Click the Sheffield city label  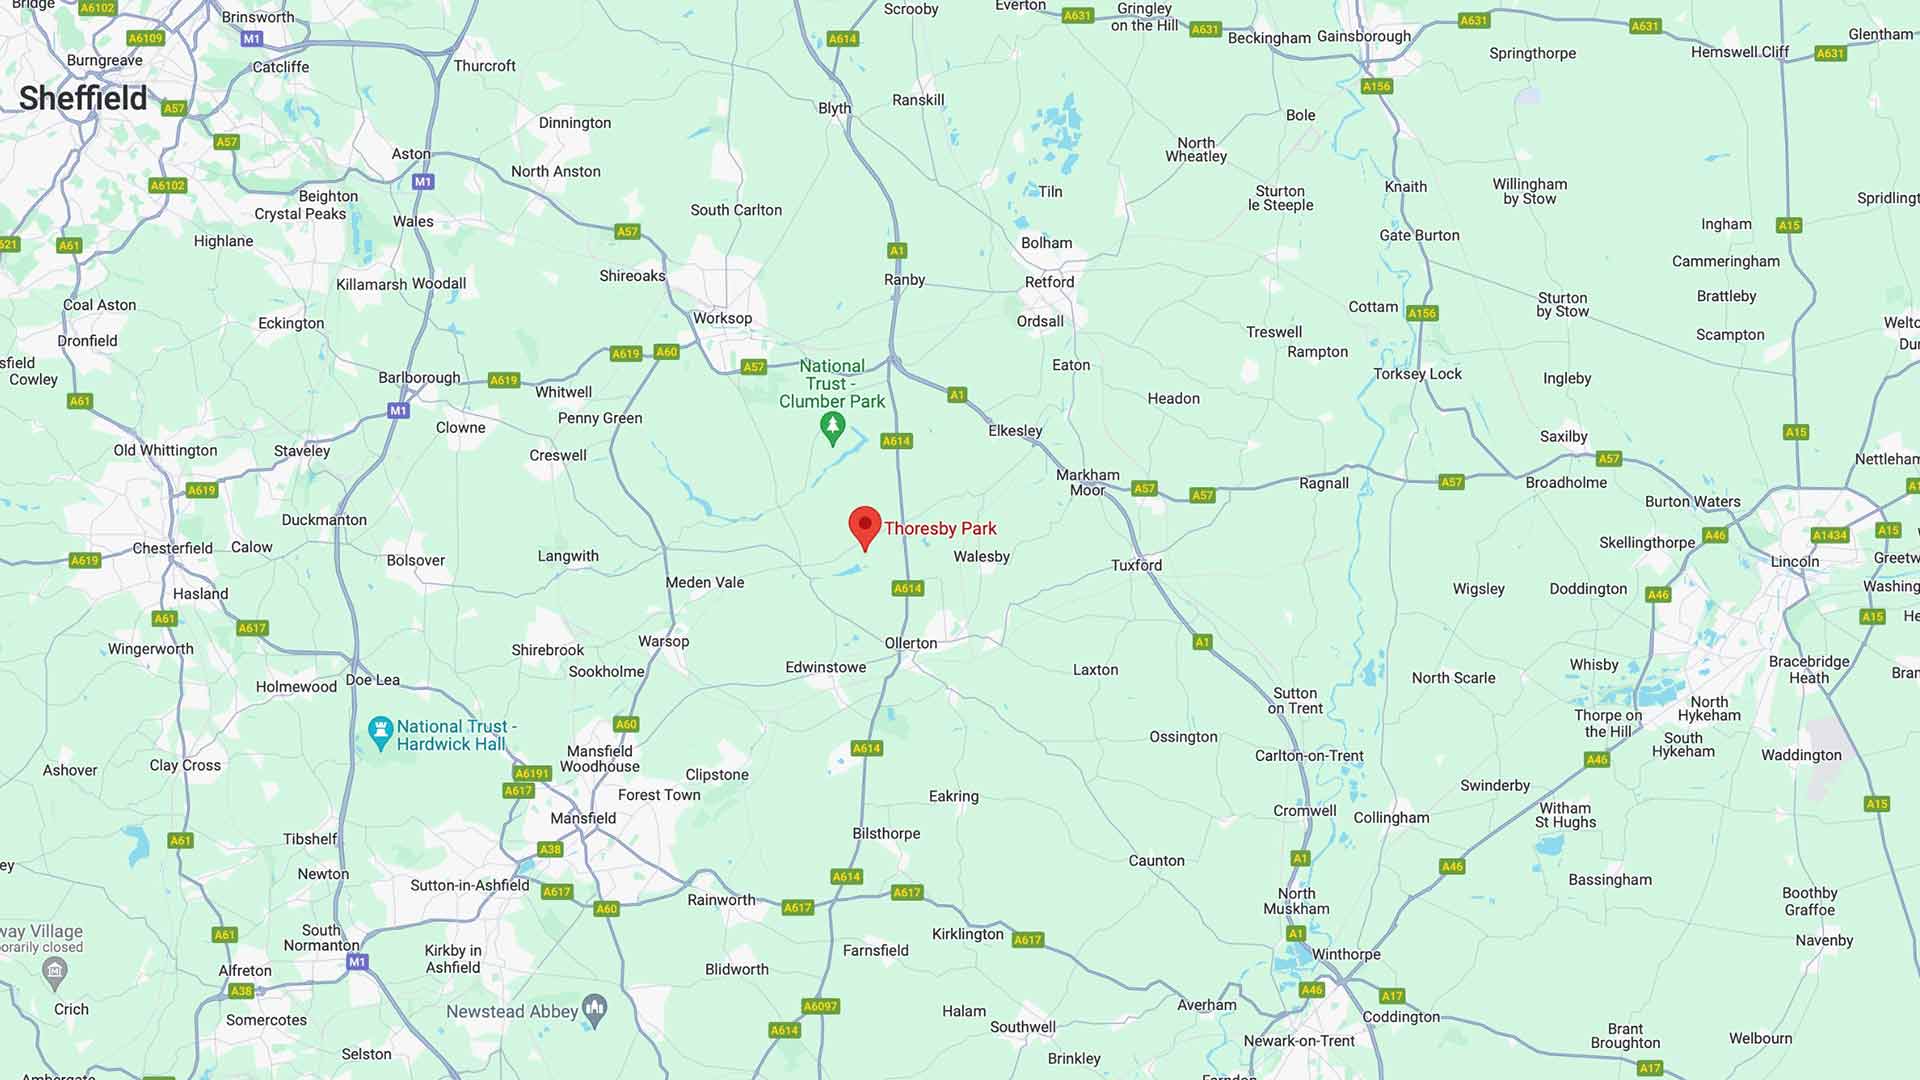83,98
